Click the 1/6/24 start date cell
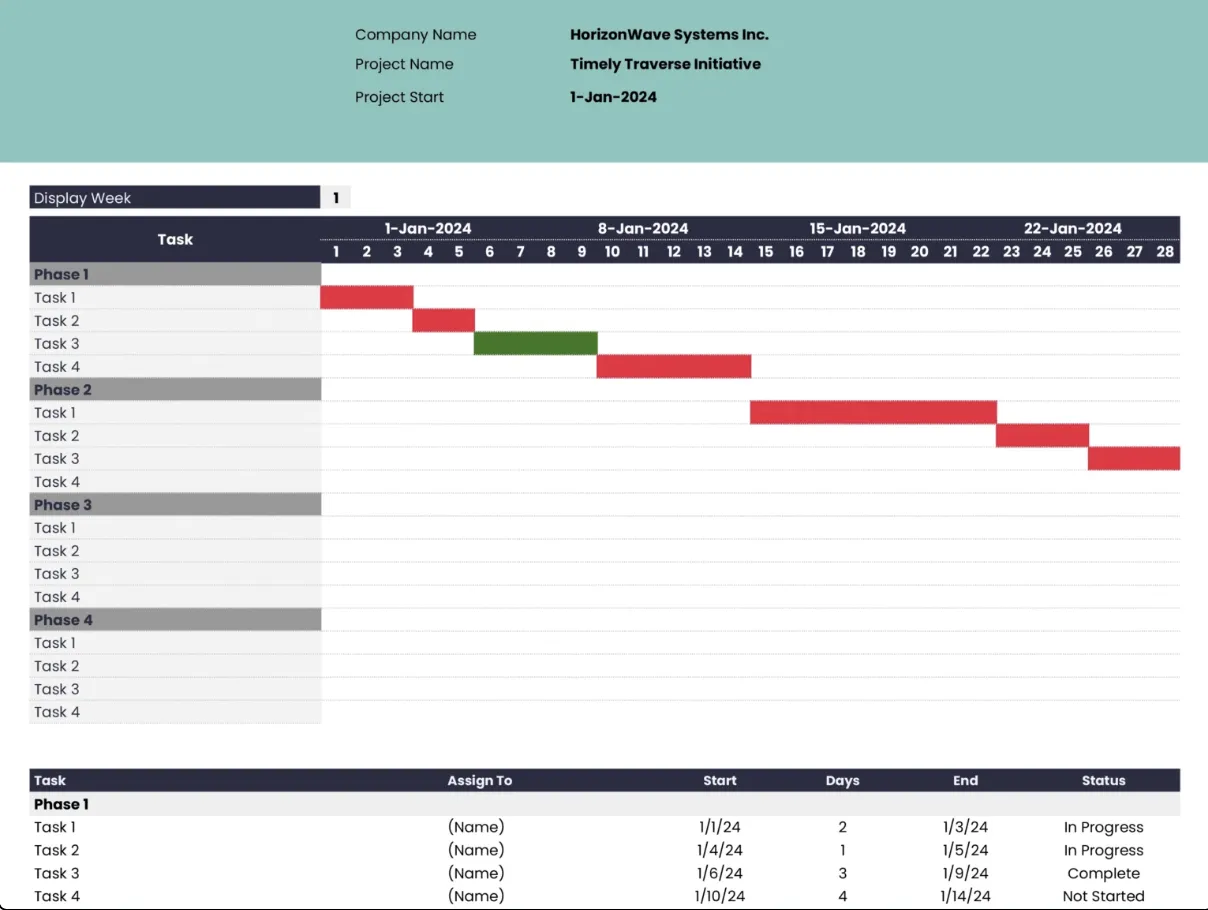This screenshot has height=910, width=1208. coord(720,873)
